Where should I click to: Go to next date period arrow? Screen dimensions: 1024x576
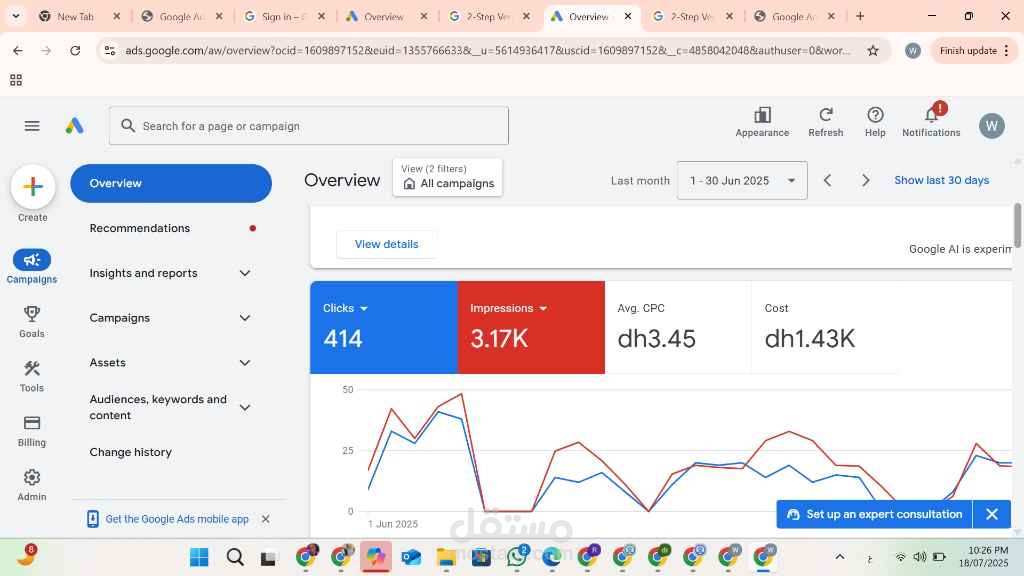865,180
